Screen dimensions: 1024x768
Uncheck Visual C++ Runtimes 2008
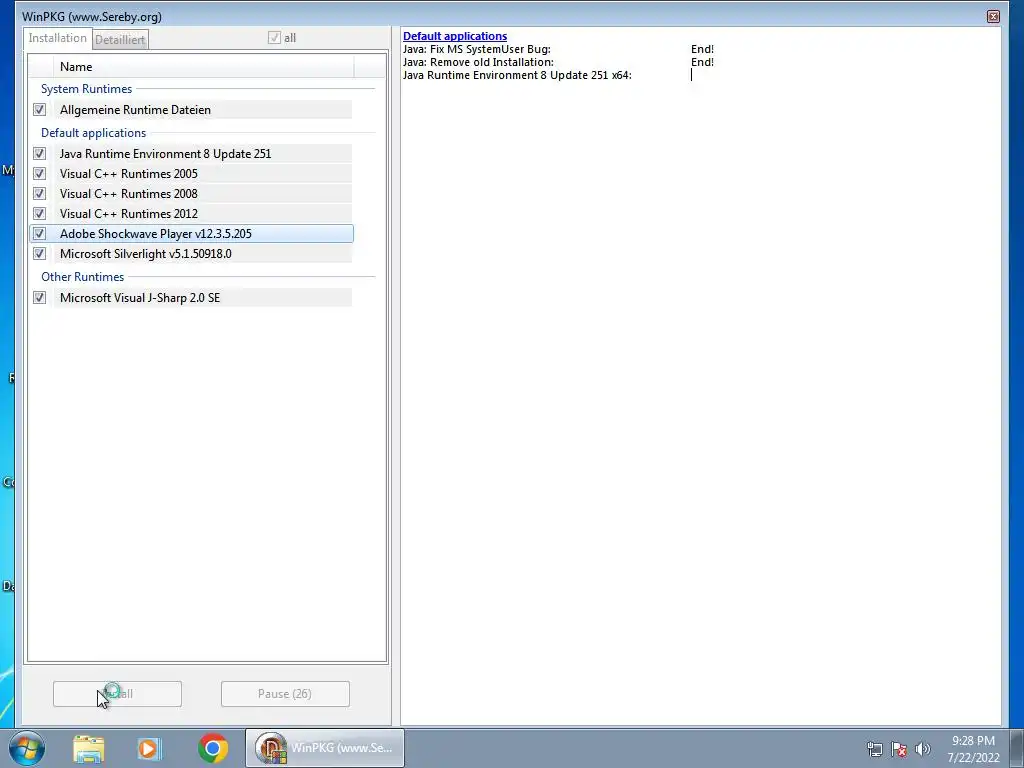[39, 193]
